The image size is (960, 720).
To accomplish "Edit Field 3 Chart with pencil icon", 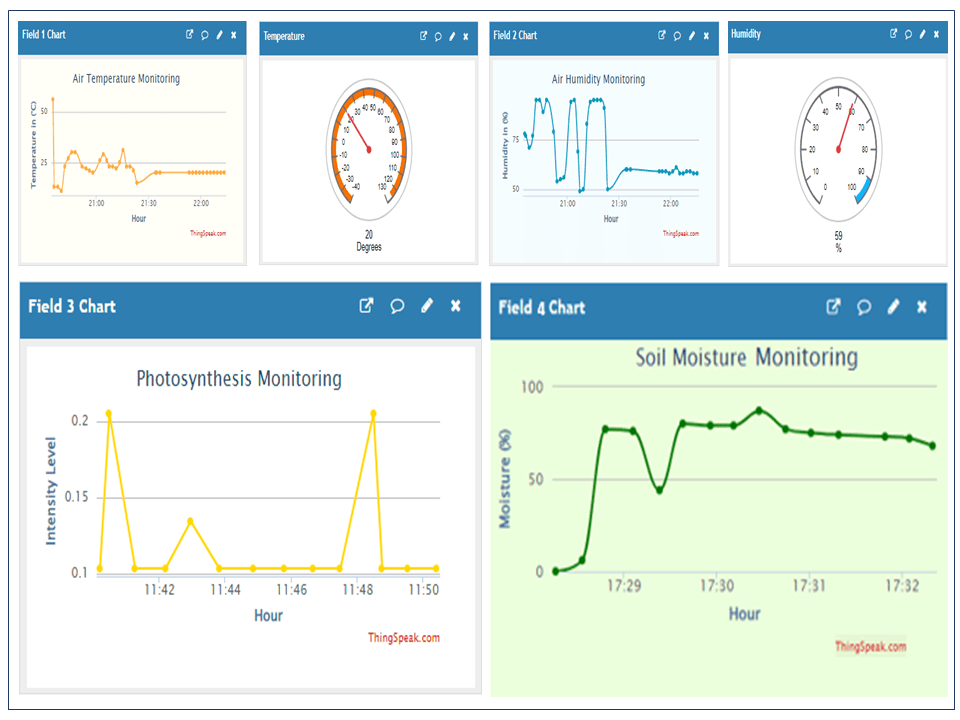I will [x=427, y=306].
